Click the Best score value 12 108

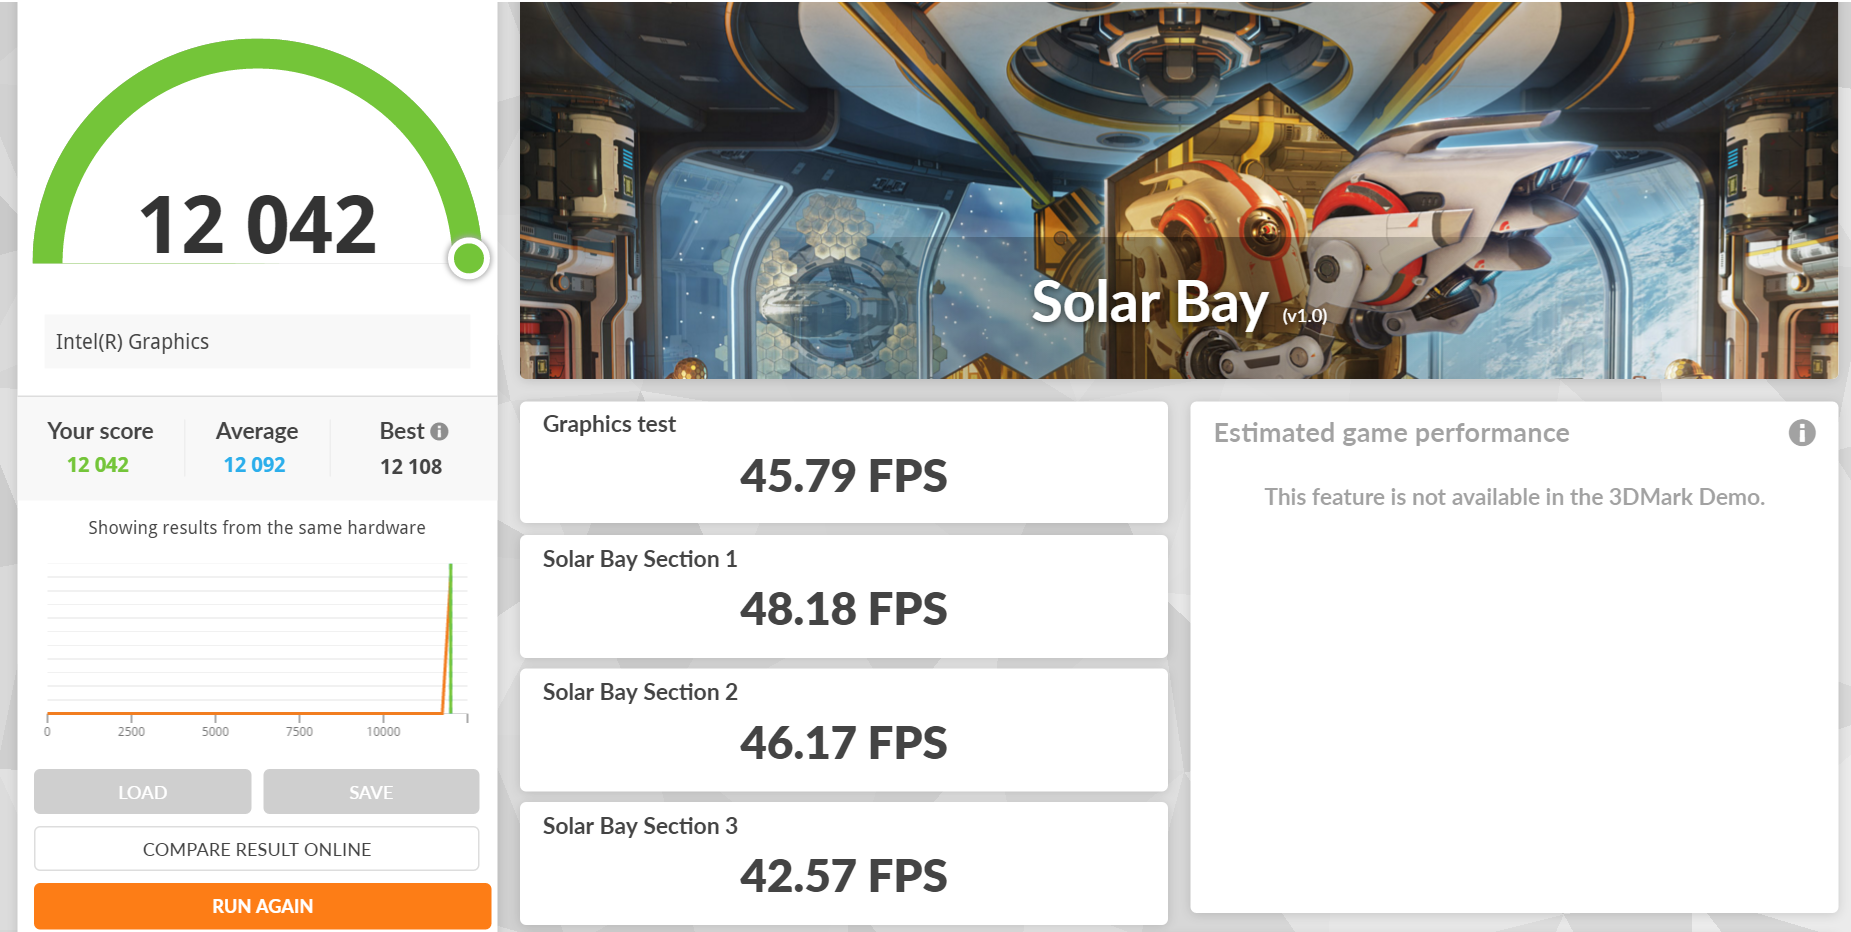click(x=411, y=467)
